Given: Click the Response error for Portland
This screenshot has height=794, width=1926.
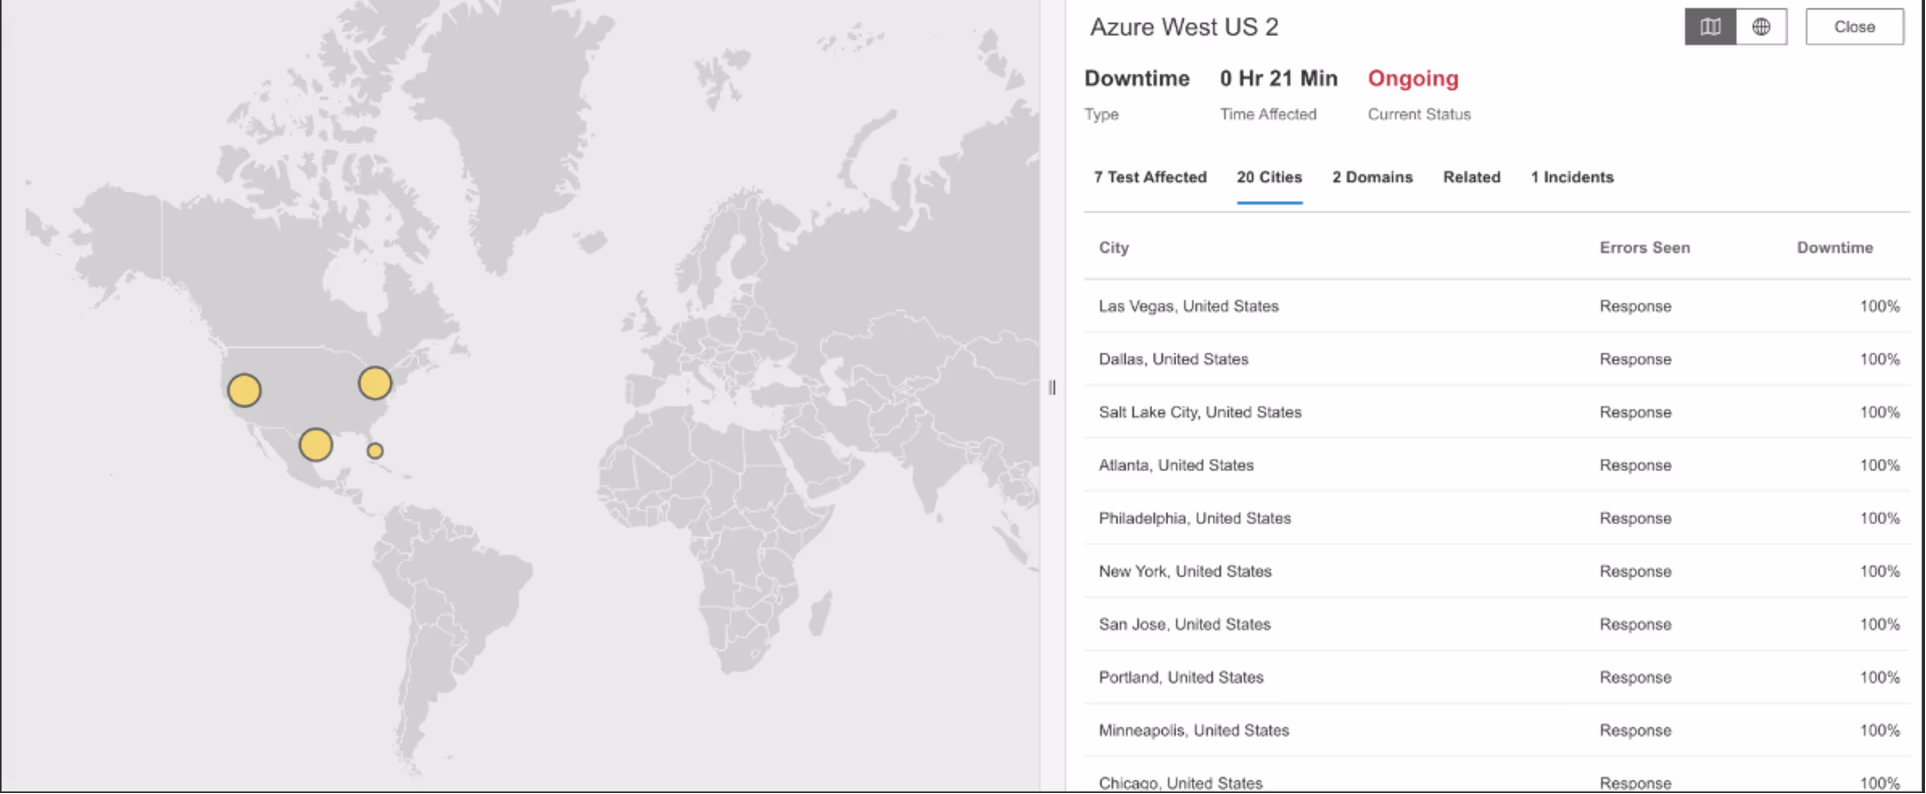Looking at the screenshot, I should pos(1635,677).
